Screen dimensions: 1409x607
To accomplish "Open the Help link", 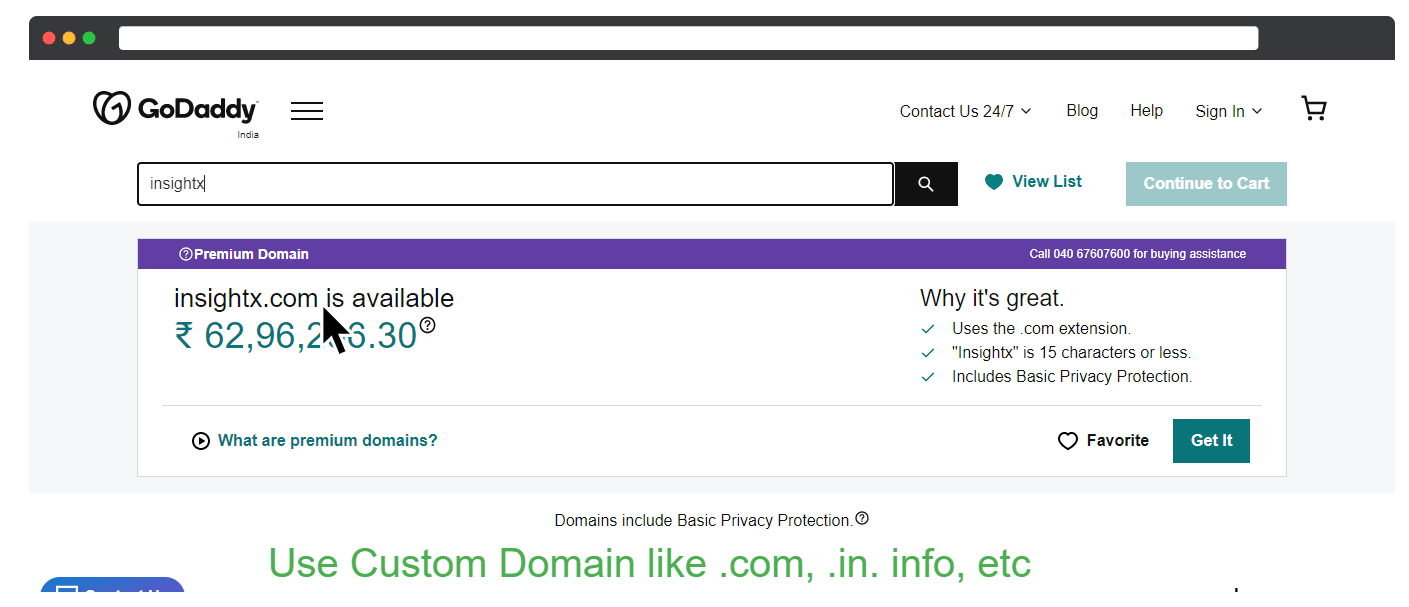I will point(1147,111).
